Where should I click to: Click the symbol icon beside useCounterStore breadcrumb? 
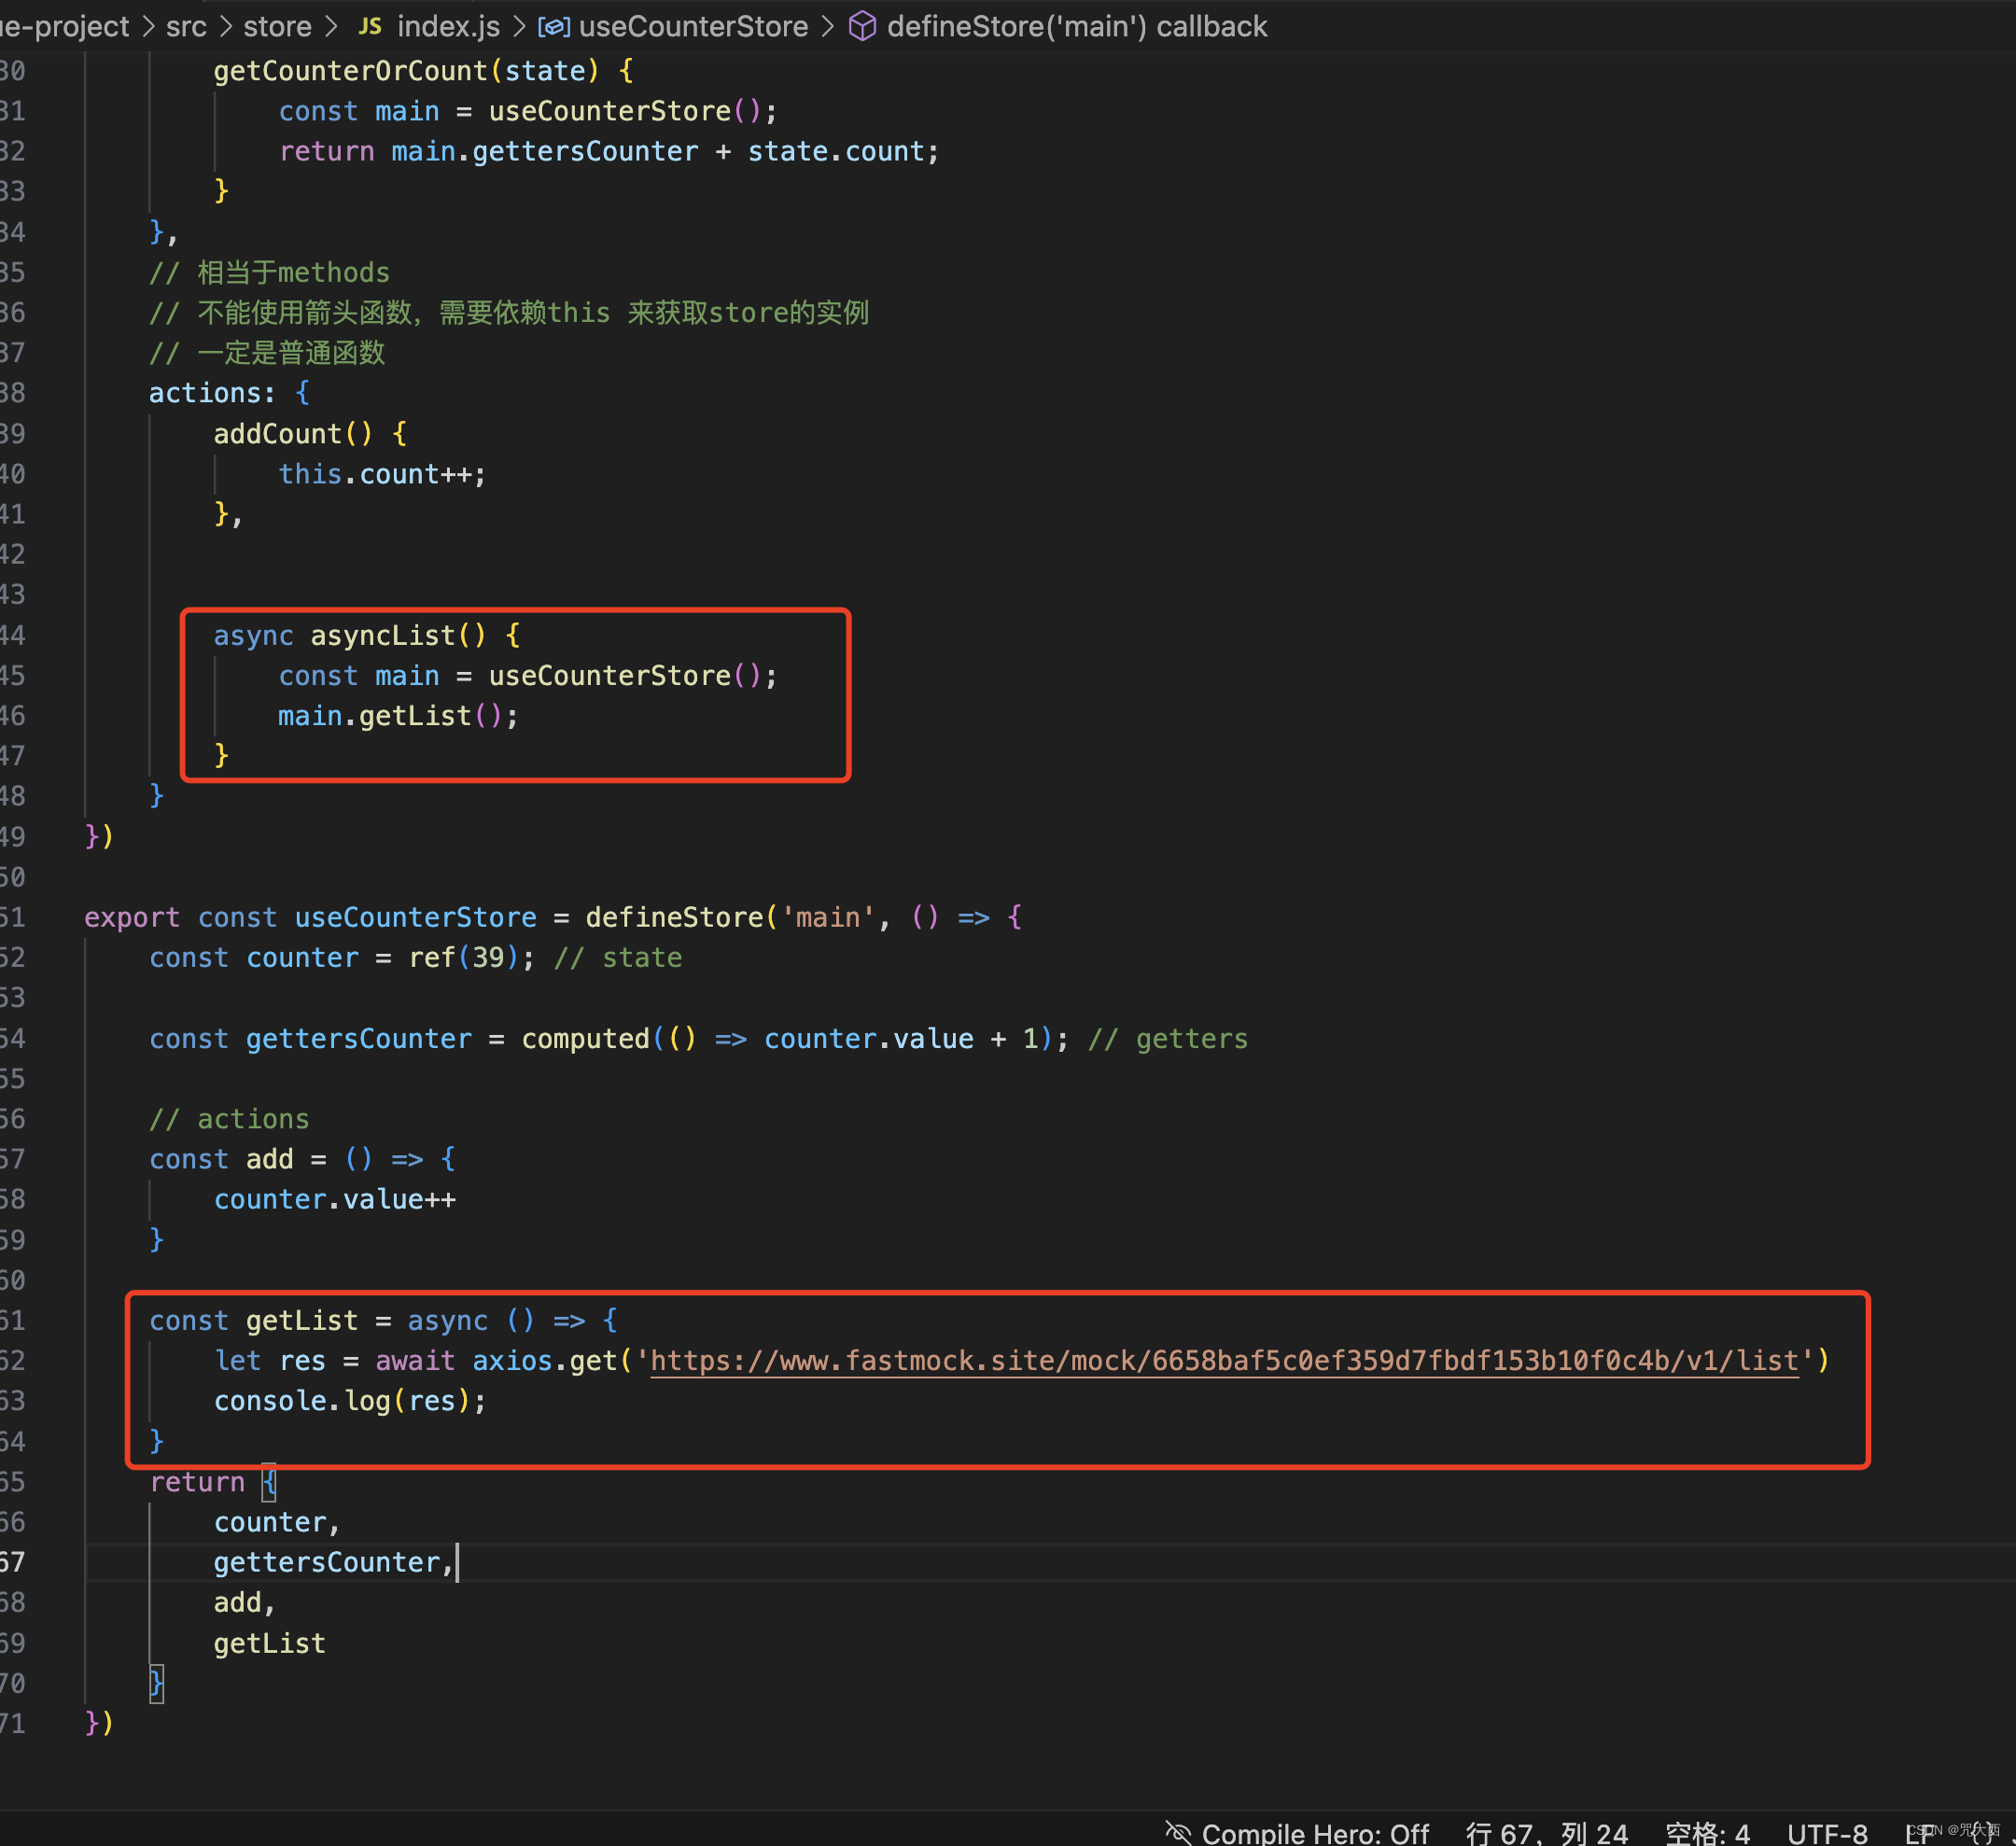pyautogui.click(x=556, y=26)
